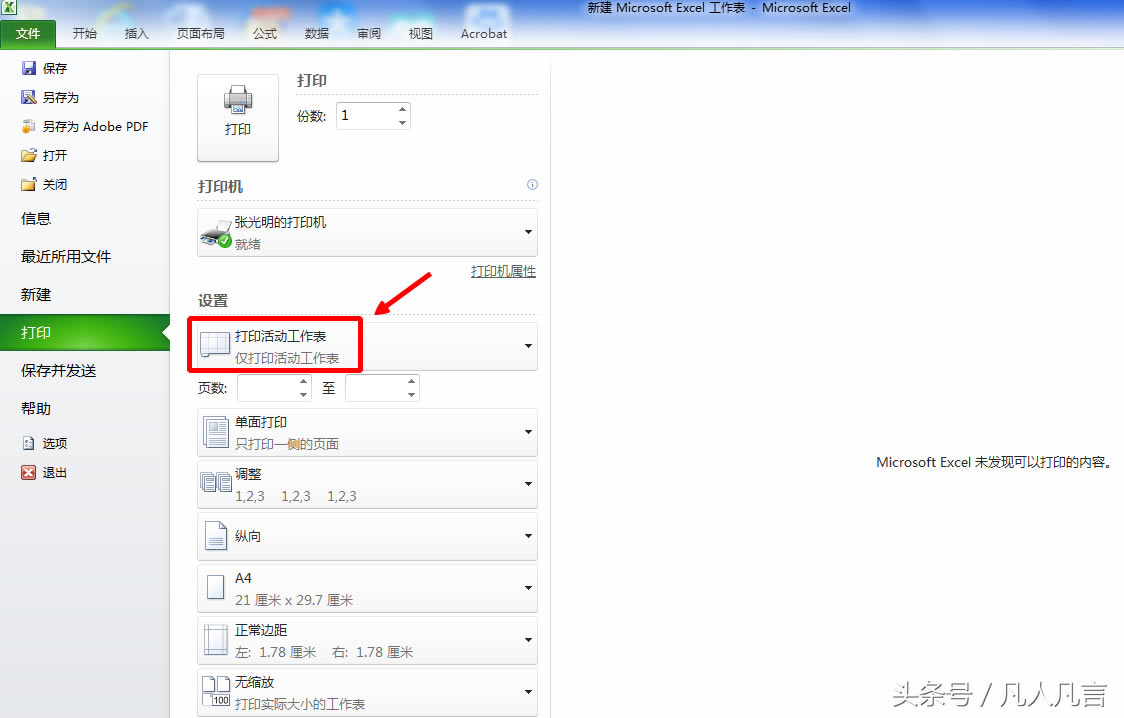Click the single-sided (单面打印) page icon
Viewport: 1124px width, 718px height.
point(216,432)
